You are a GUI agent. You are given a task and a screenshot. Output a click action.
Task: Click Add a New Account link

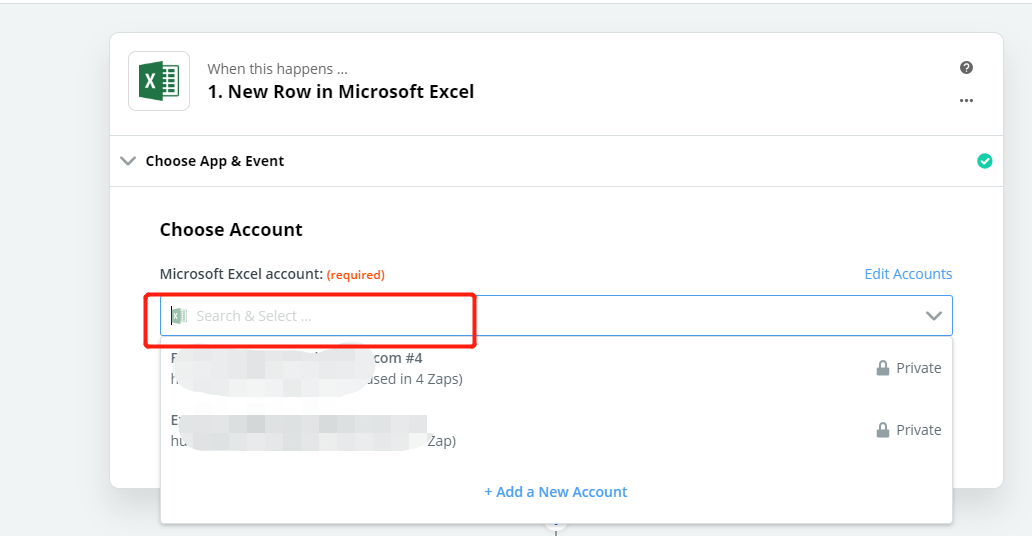pos(556,492)
